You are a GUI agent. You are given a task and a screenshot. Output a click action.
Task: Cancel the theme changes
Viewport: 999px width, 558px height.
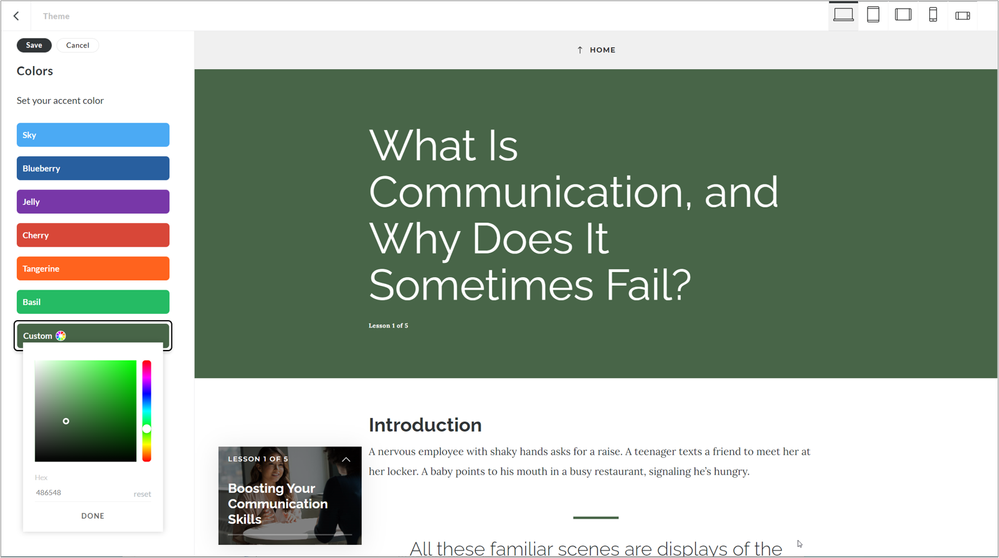point(78,45)
